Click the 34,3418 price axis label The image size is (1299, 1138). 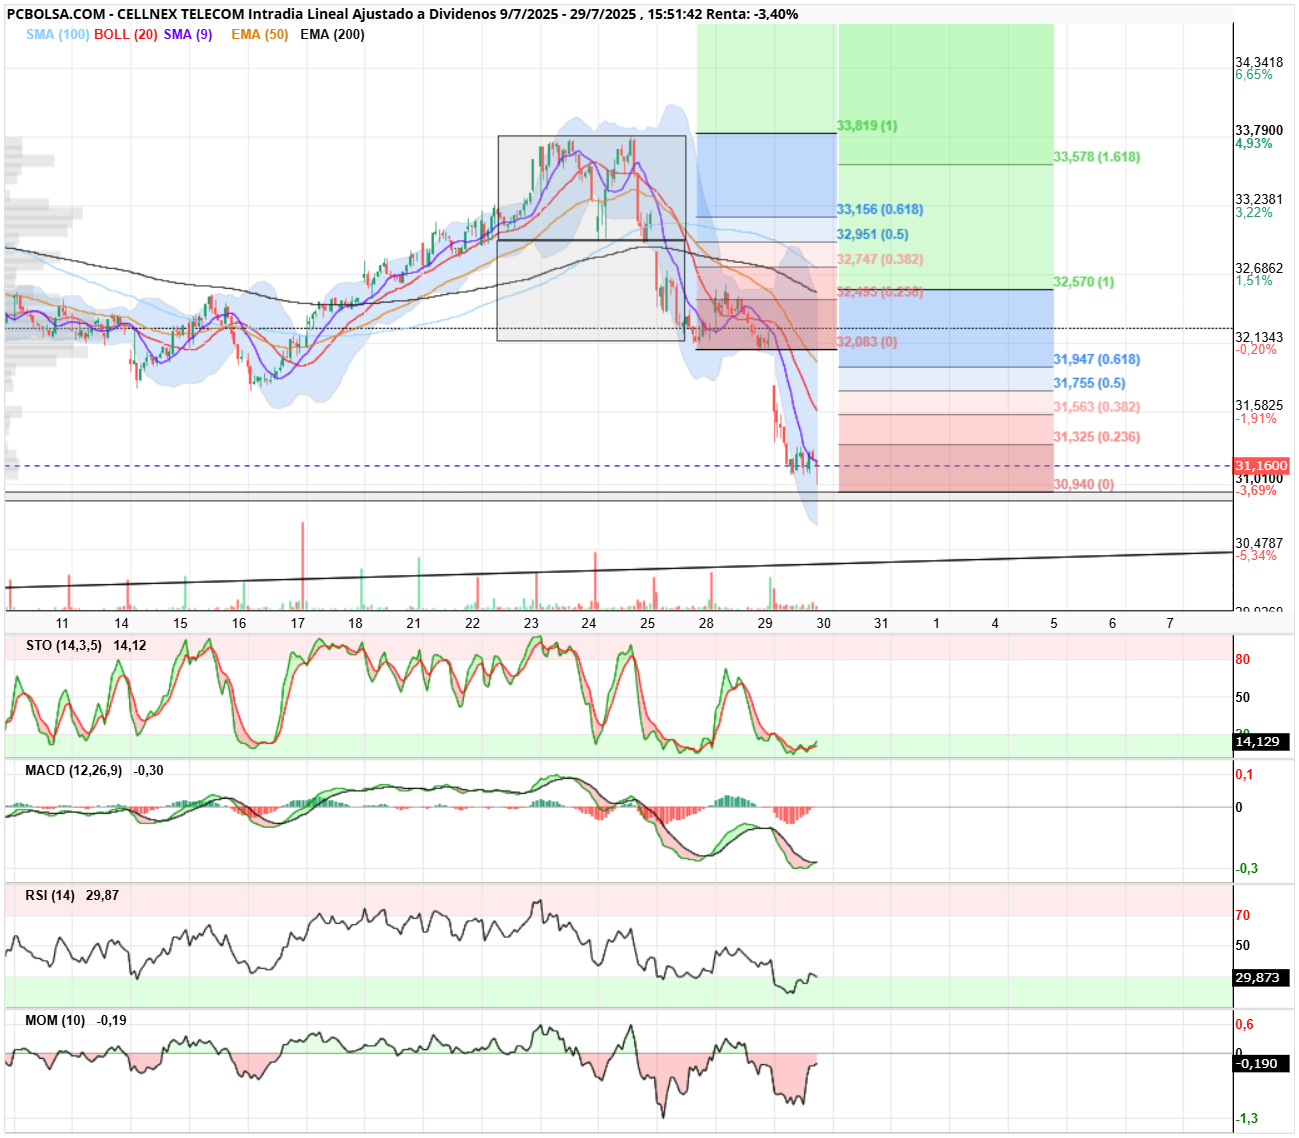1259,62
